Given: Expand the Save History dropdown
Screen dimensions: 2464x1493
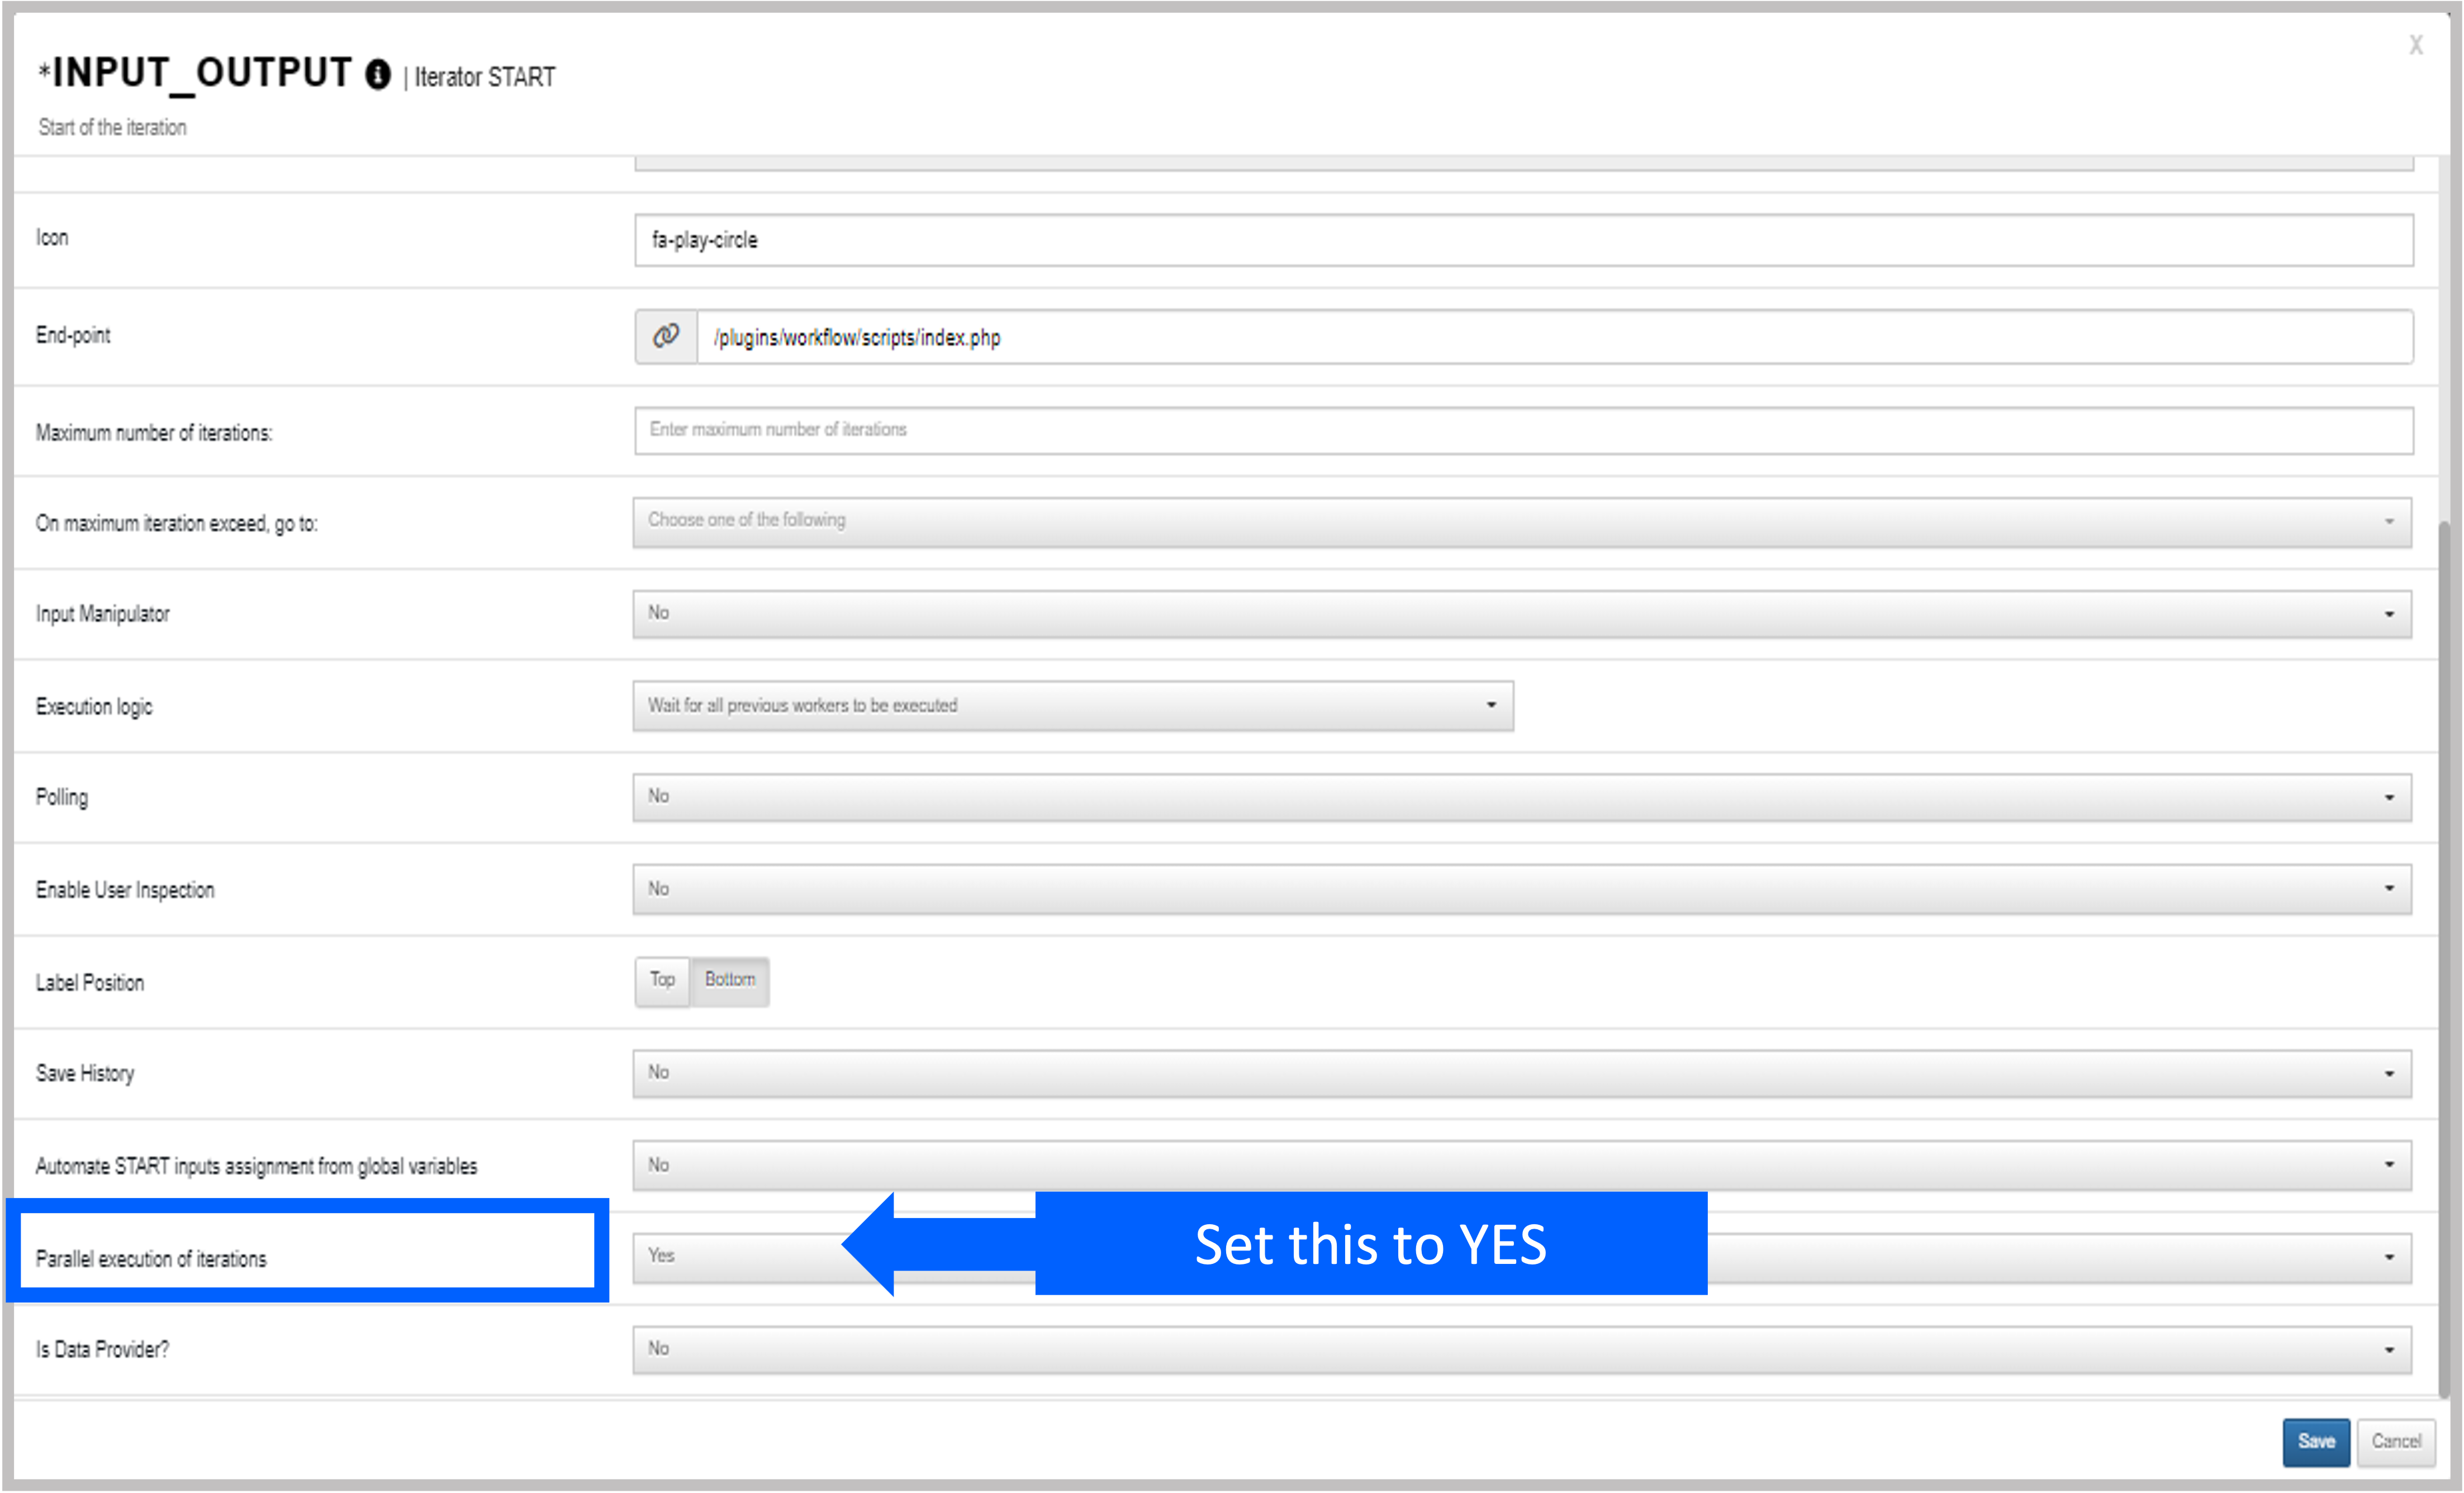Looking at the screenshot, I should pos(1521,1073).
